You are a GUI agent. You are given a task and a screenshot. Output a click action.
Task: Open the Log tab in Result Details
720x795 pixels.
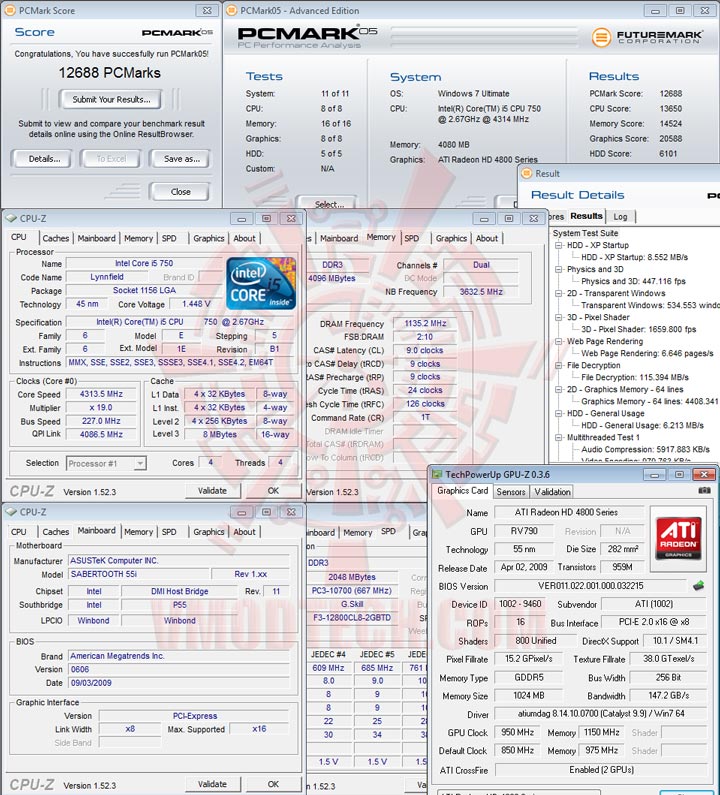click(620, 217)
